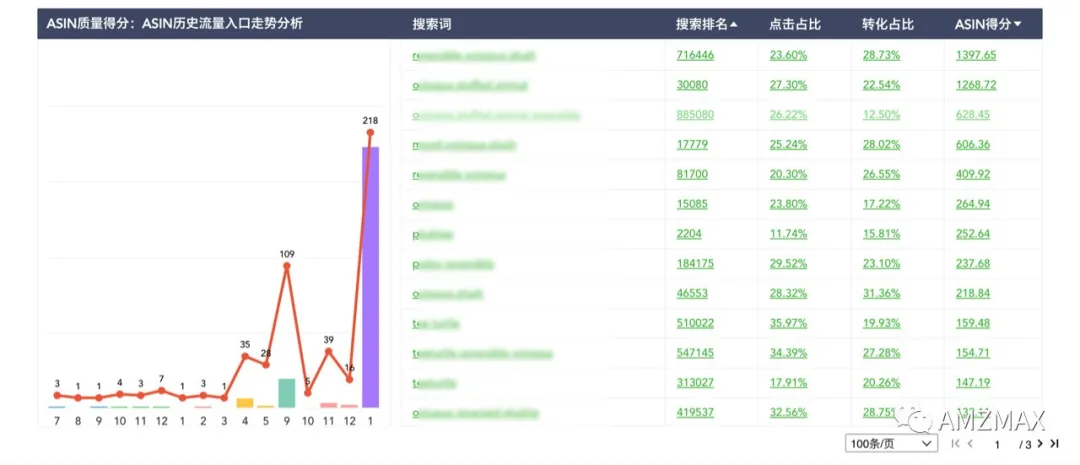The width and height of the screenshot is (1080, 465).
Task: Jump to the last page
Action: [1054, 443]
